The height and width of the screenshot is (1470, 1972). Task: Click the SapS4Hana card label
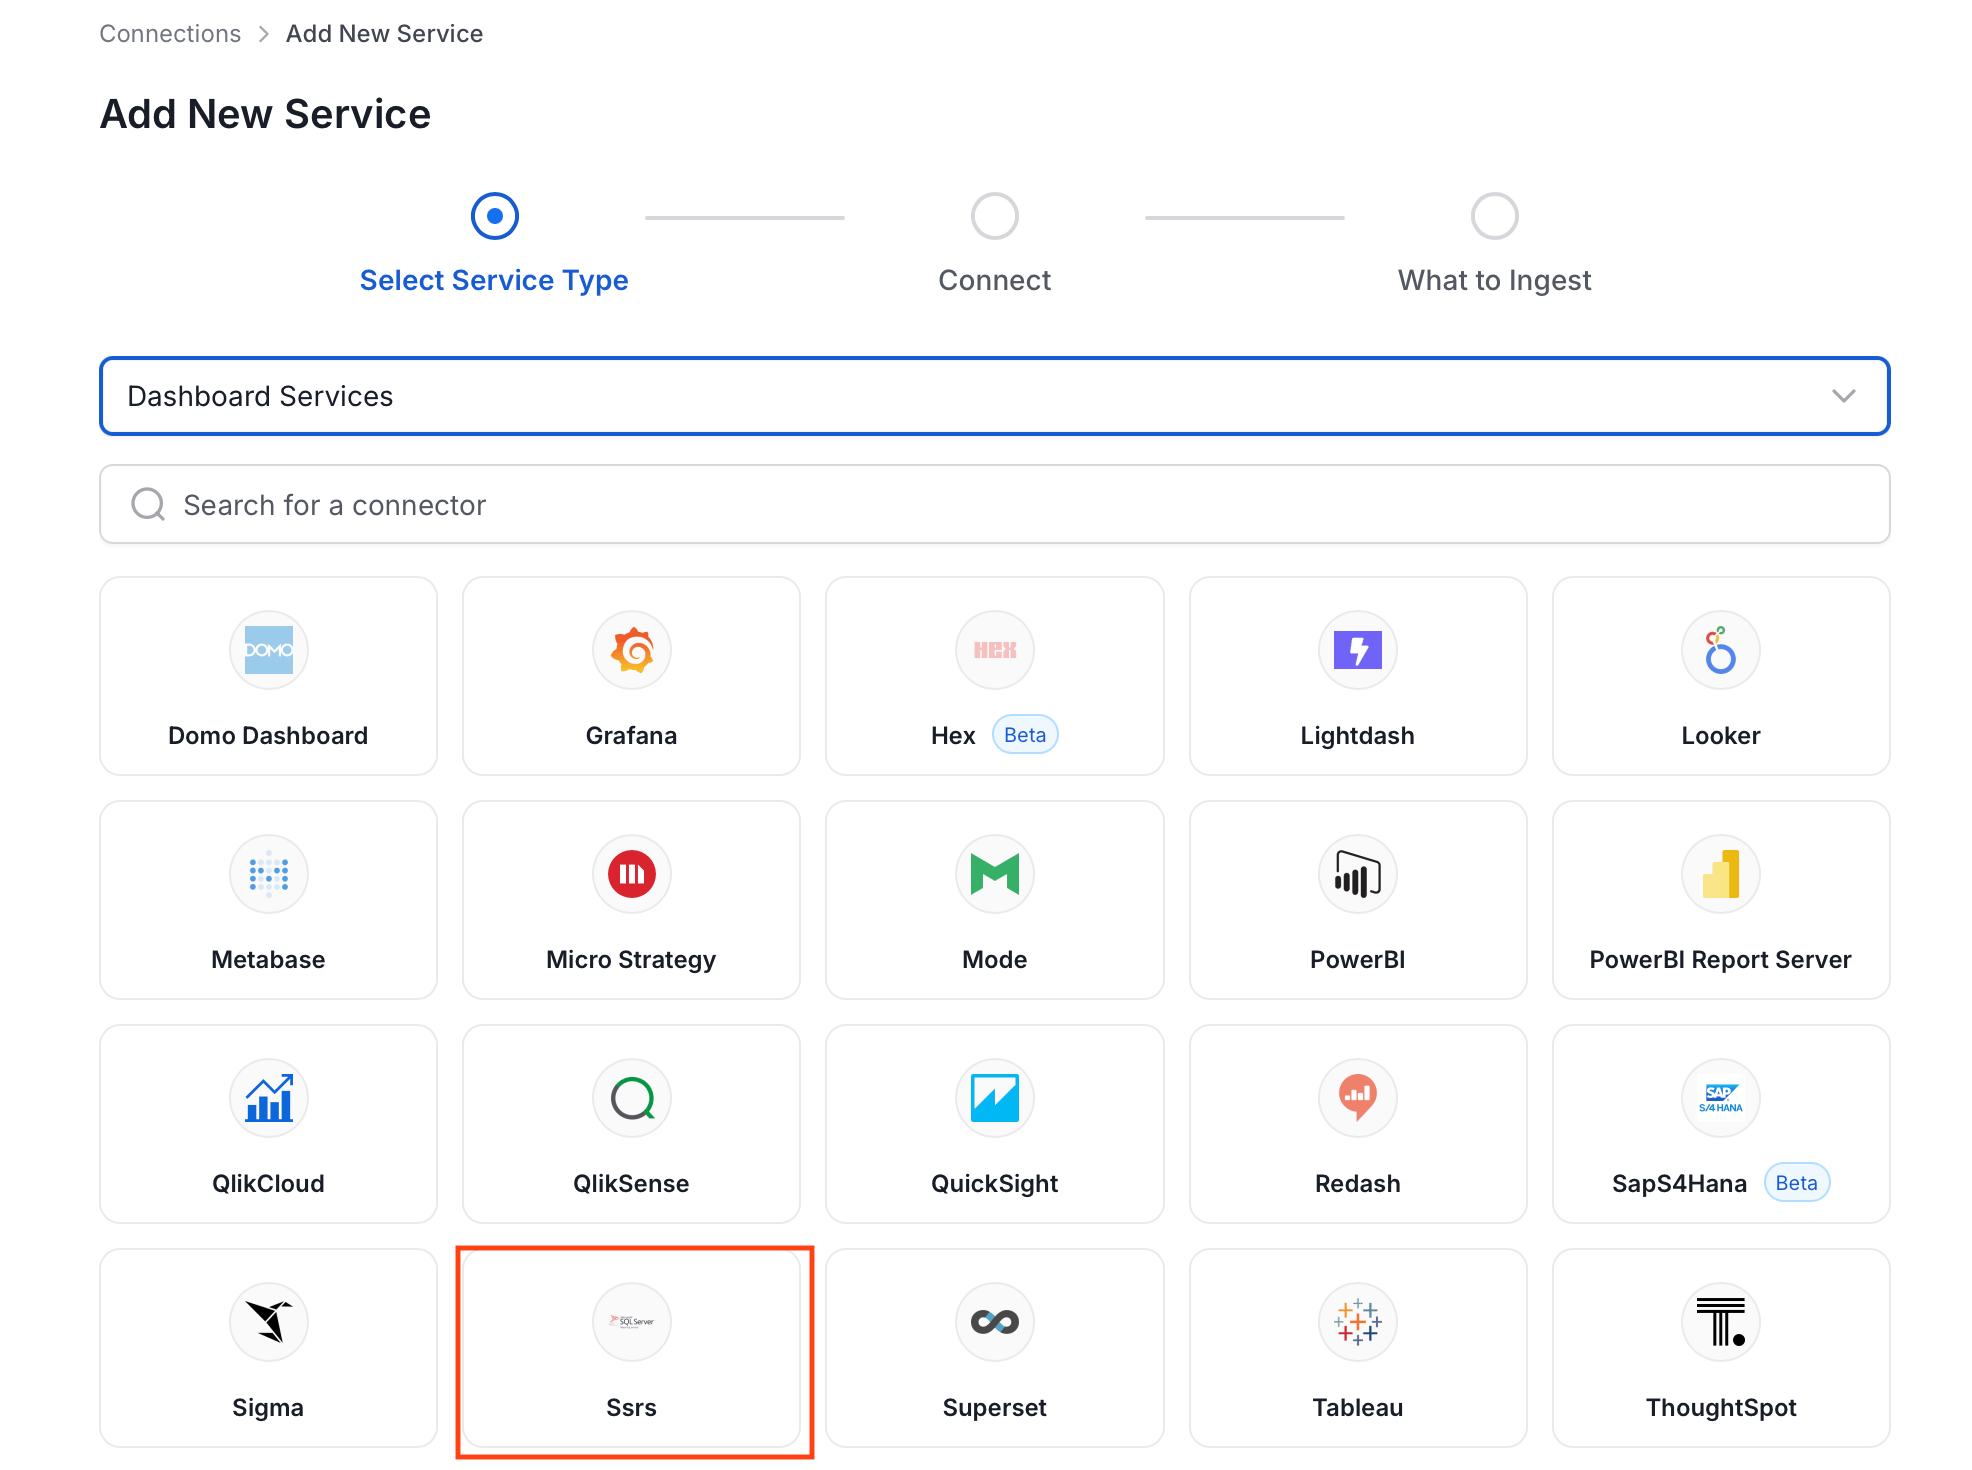[1680, 1184]
